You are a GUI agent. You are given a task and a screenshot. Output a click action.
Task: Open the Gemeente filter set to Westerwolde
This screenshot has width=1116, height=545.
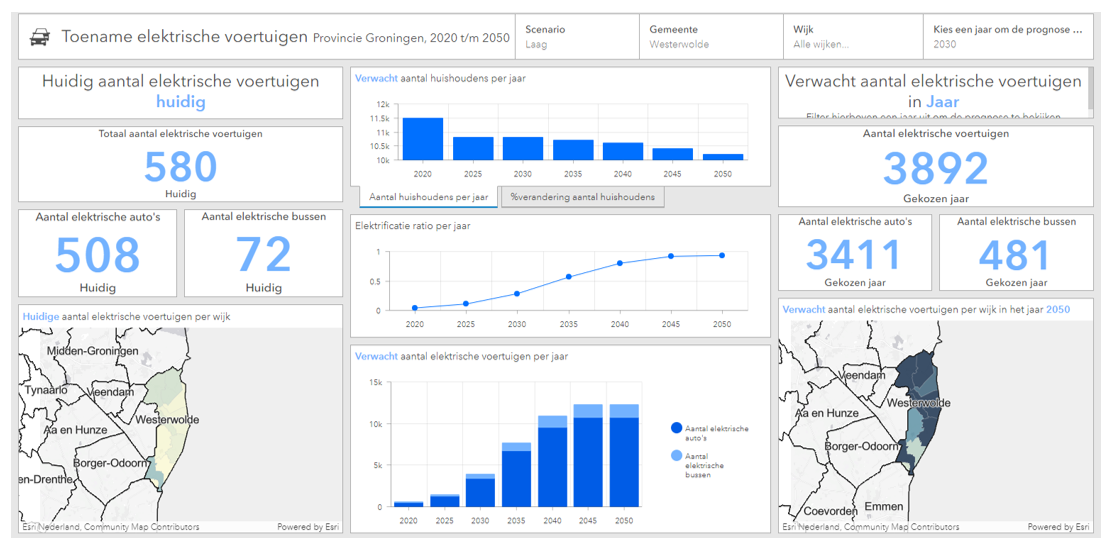[x=711, y=37]
